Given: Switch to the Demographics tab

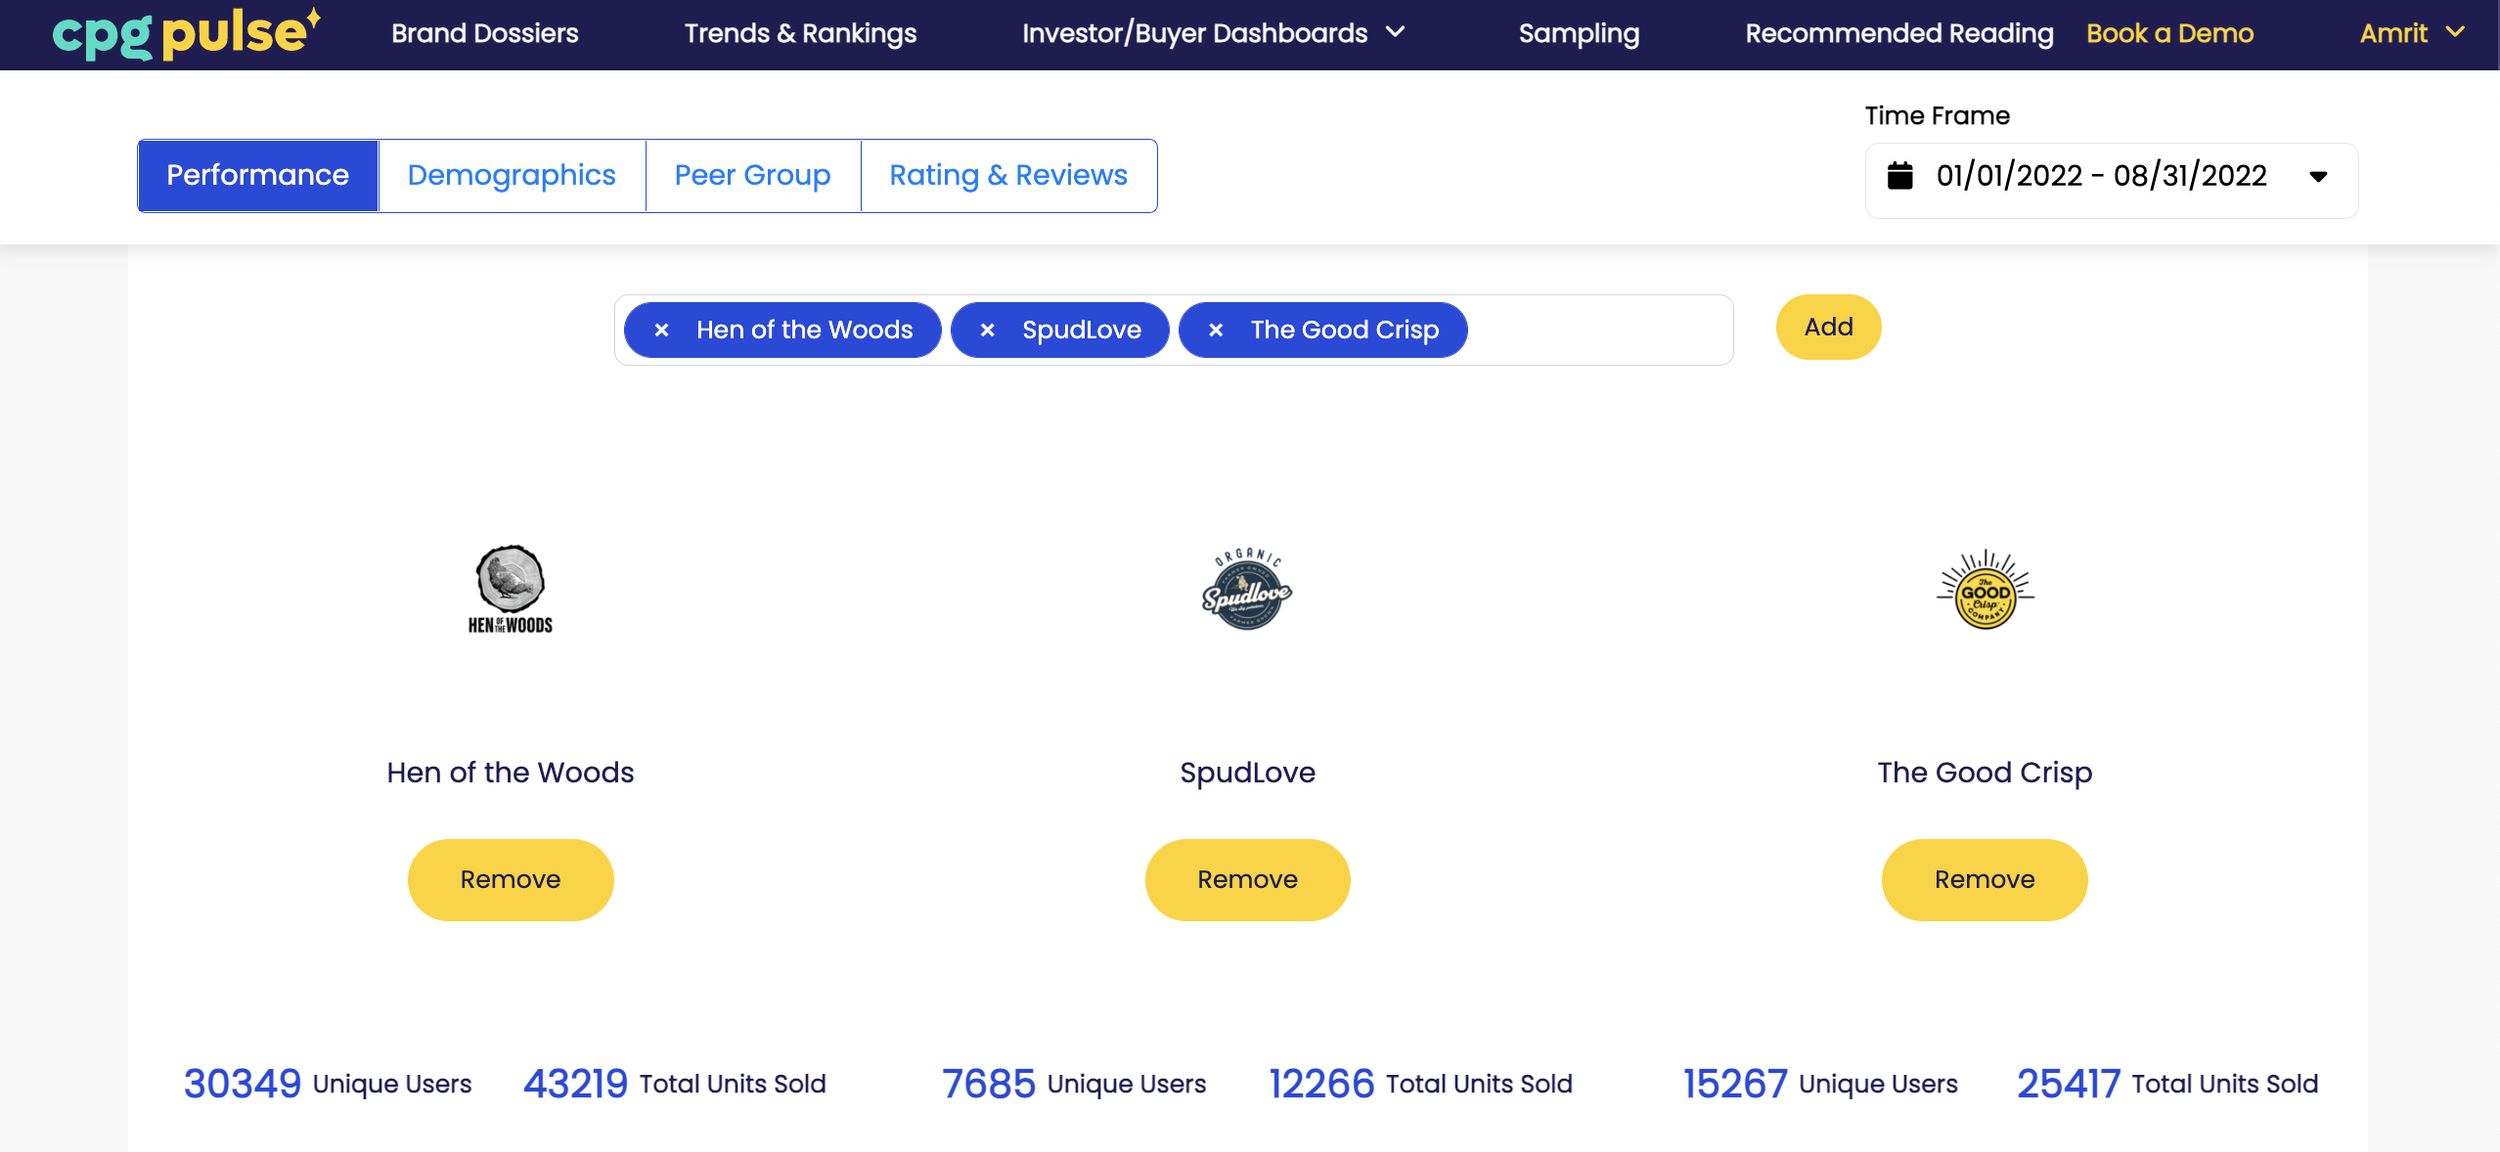Looking at the screenshot, I should (511, 176).
